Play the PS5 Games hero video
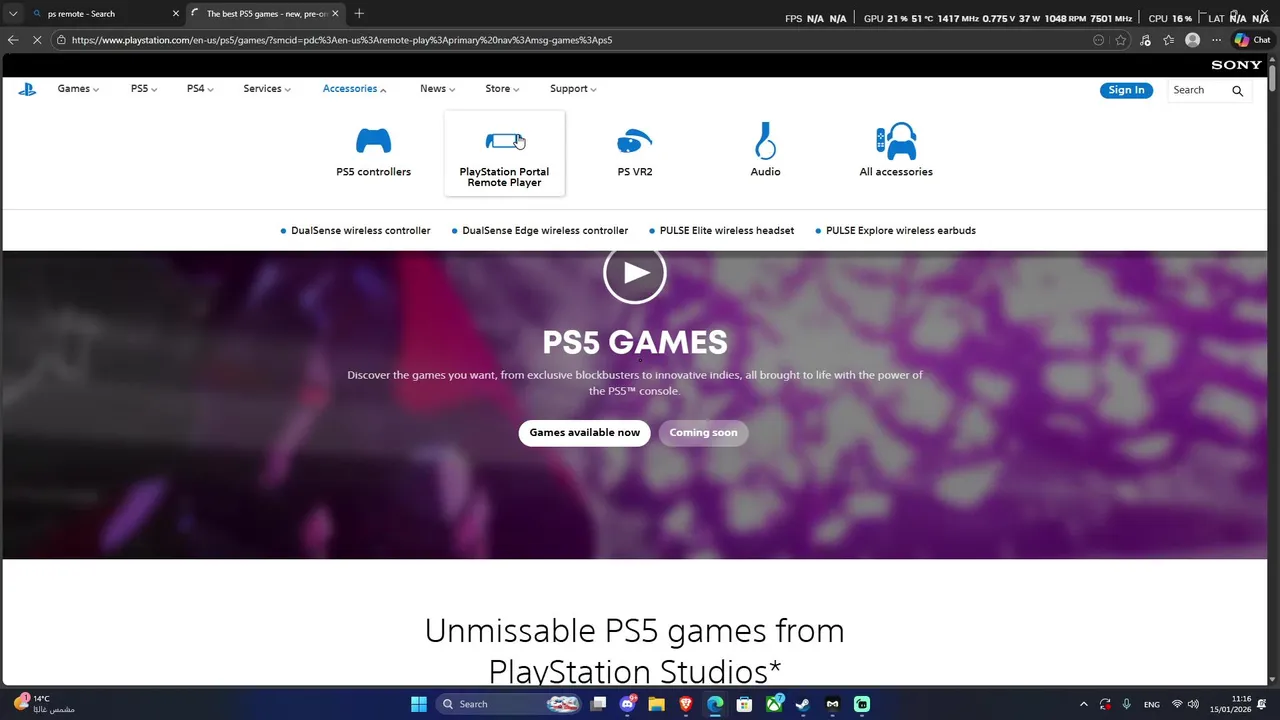1280x720 pixels. click(x=635, y=272)
